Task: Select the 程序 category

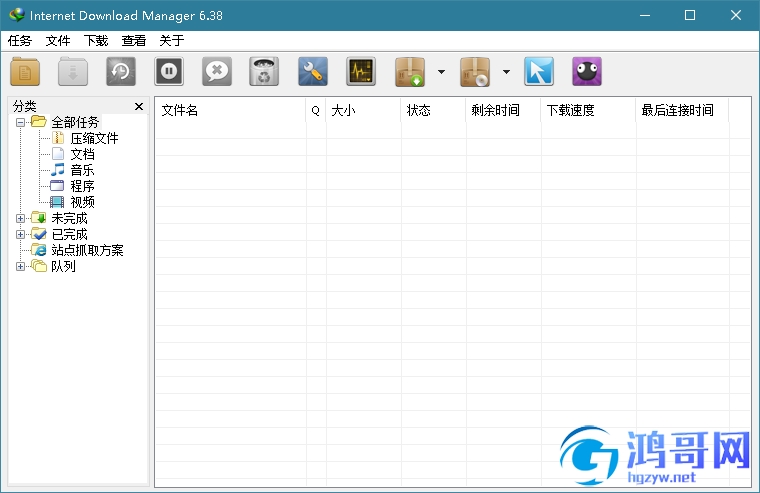Action: [x=82, y=186]
